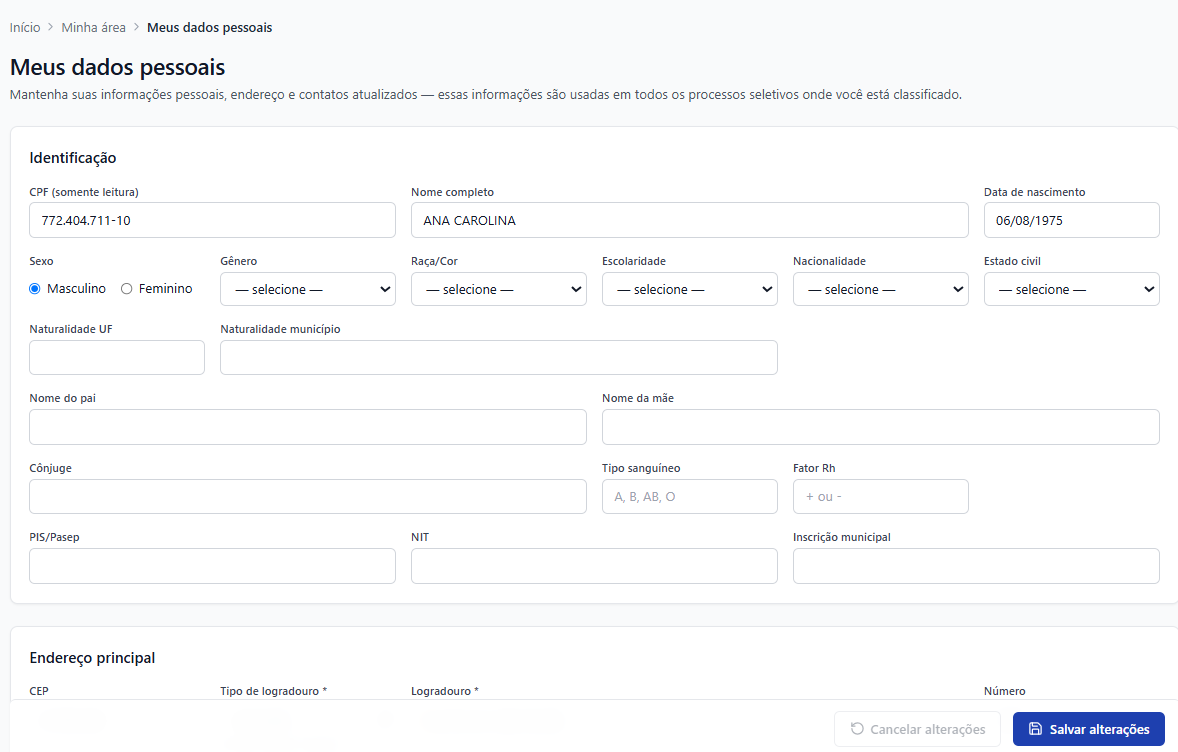The width and height of the screenshot is (1178, 752).
Task: Click the Endereço principal section heading
Action: 92,658
